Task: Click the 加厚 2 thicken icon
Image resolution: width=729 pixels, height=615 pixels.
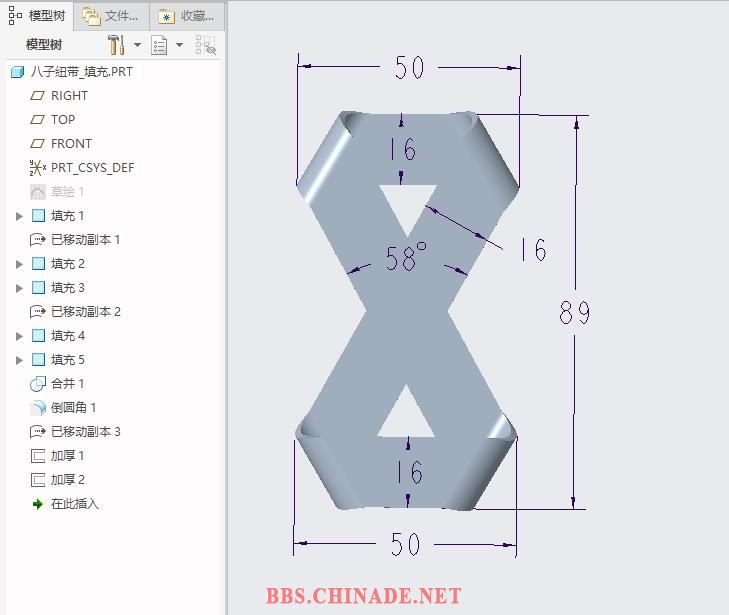Action: tap(38, 480)
